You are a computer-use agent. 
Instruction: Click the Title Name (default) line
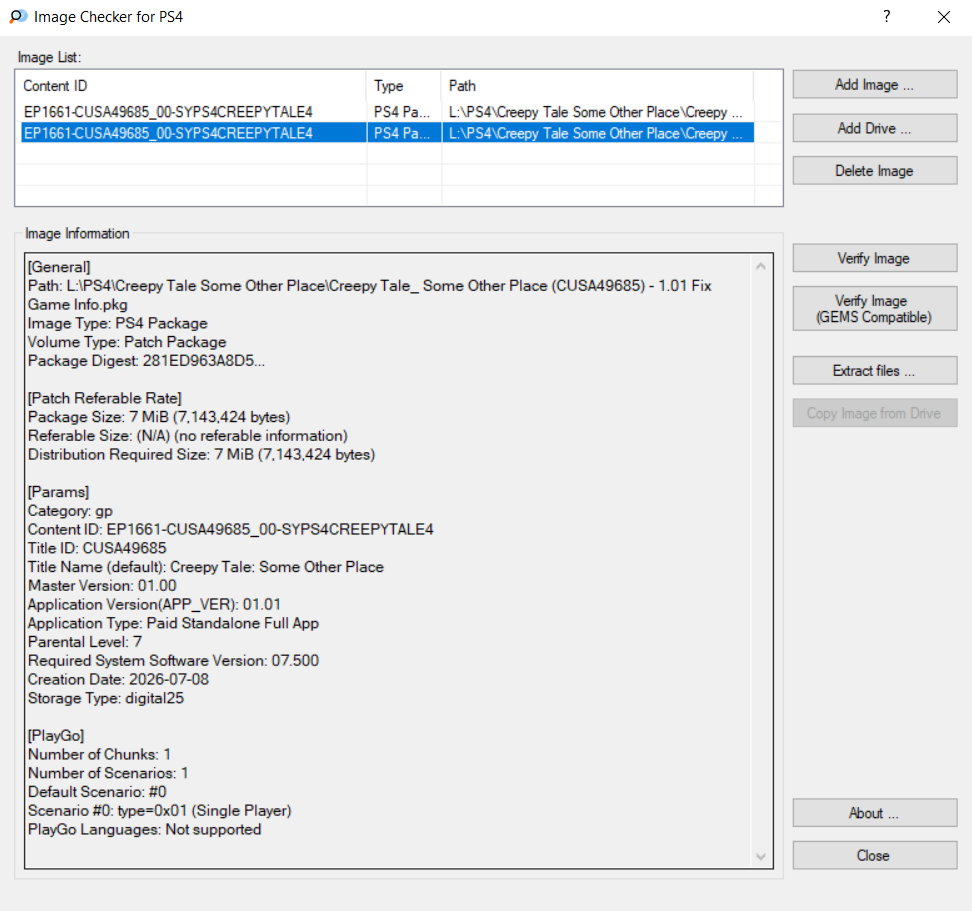pyautogui.click(x=206, y=567)
